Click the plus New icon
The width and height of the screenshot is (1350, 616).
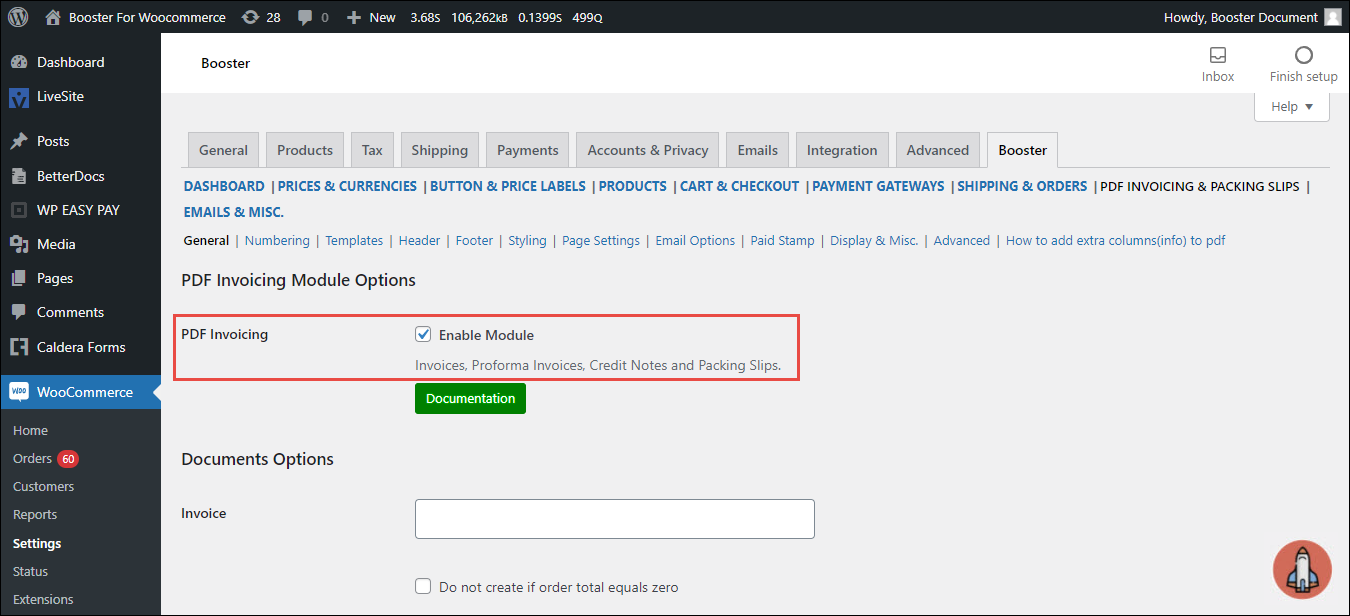(353, 17)
